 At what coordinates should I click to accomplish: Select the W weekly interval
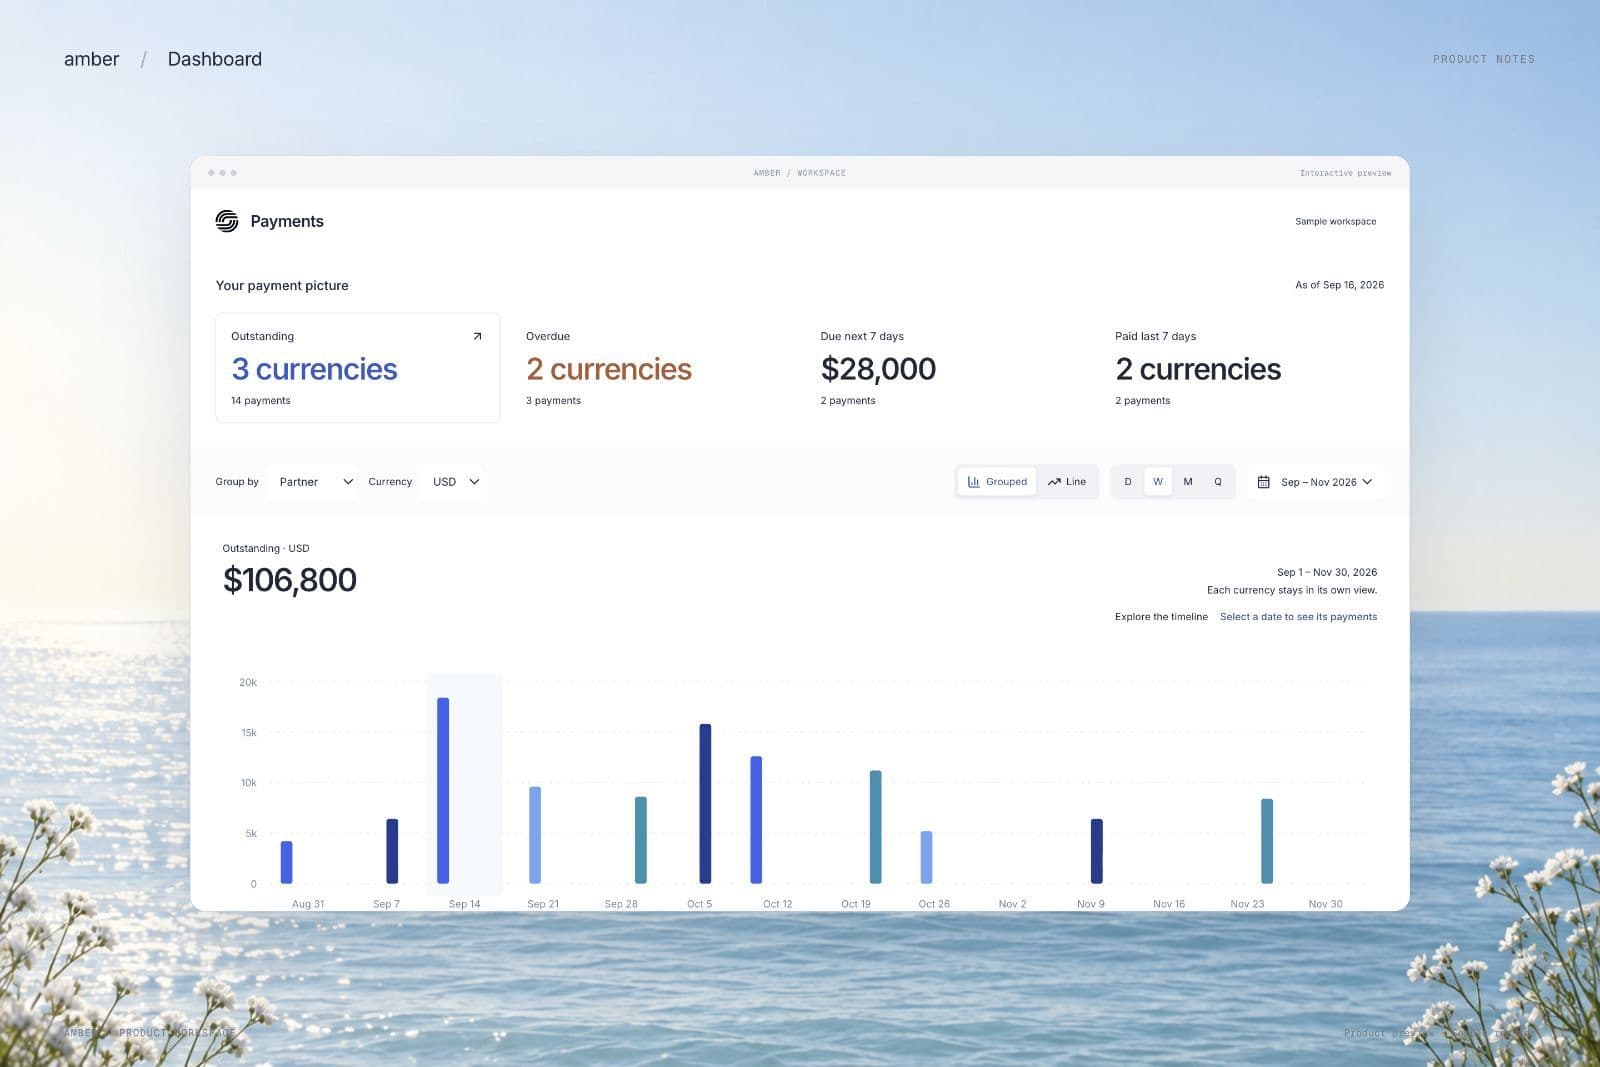(1158, 482)
